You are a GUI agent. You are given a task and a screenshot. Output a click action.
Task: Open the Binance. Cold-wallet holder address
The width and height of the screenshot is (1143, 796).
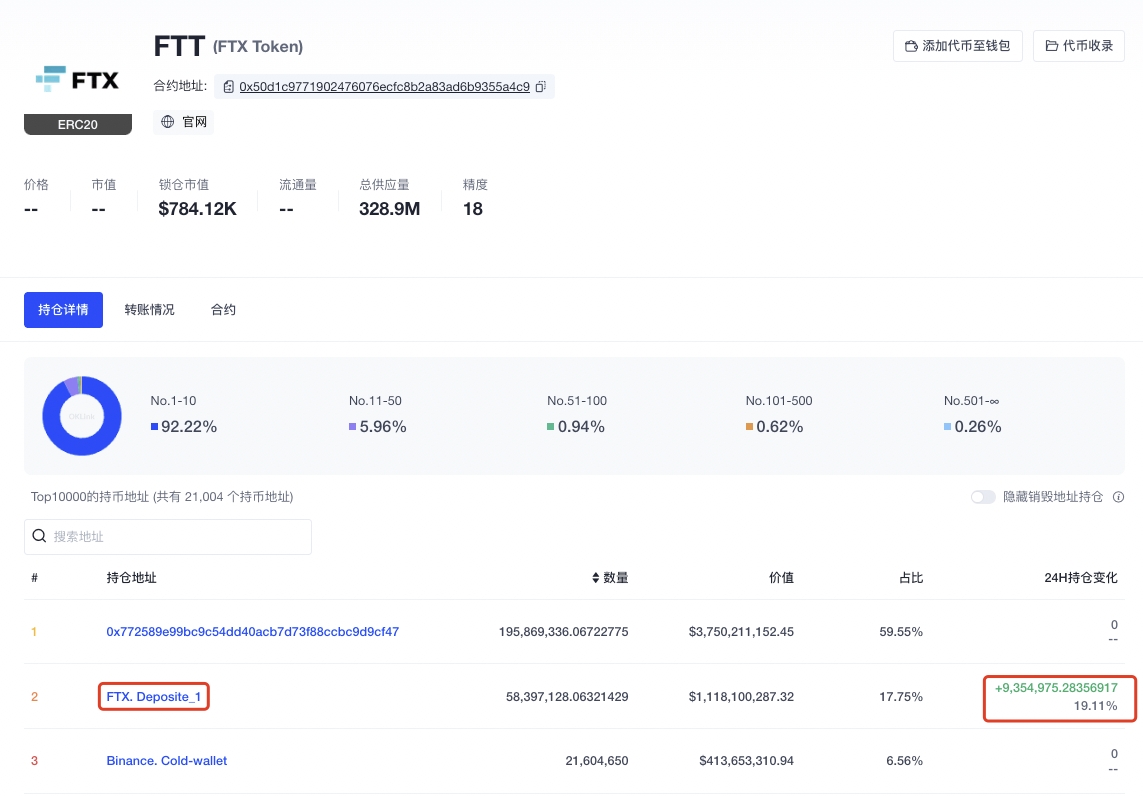pyautogui.click(x=167, y=761)
